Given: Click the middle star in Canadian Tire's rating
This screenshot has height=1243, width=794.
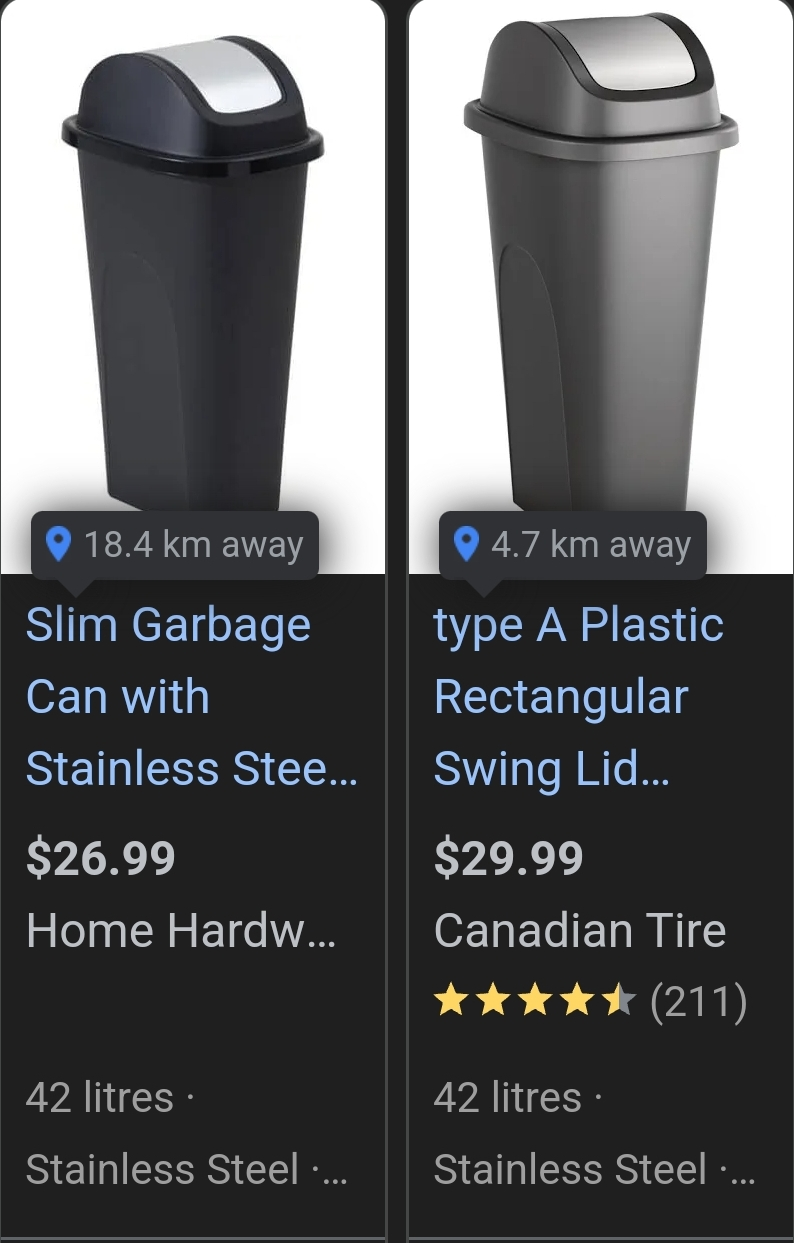Looking at the screenshot, I should 535,1001.
